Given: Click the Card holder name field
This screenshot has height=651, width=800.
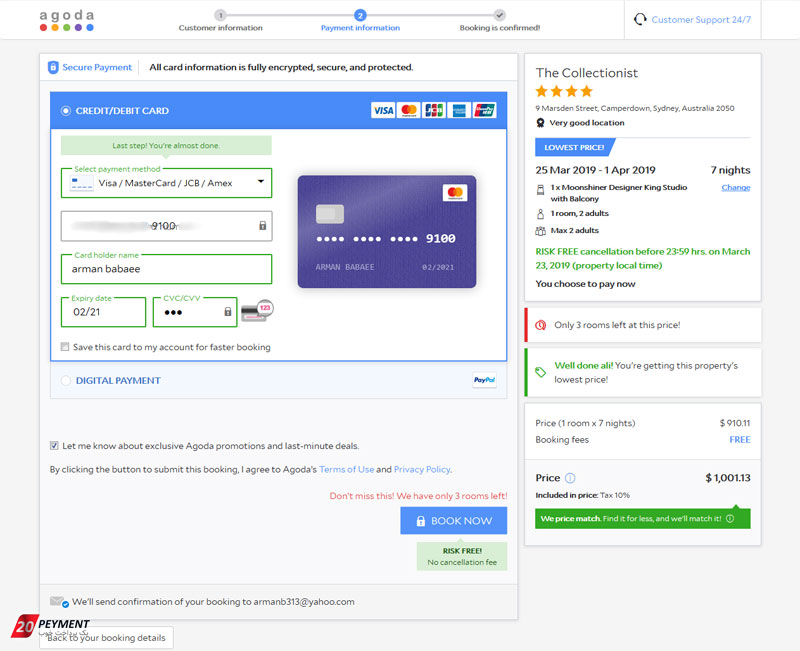Looking at the screenshot, I should pos(166,269).
